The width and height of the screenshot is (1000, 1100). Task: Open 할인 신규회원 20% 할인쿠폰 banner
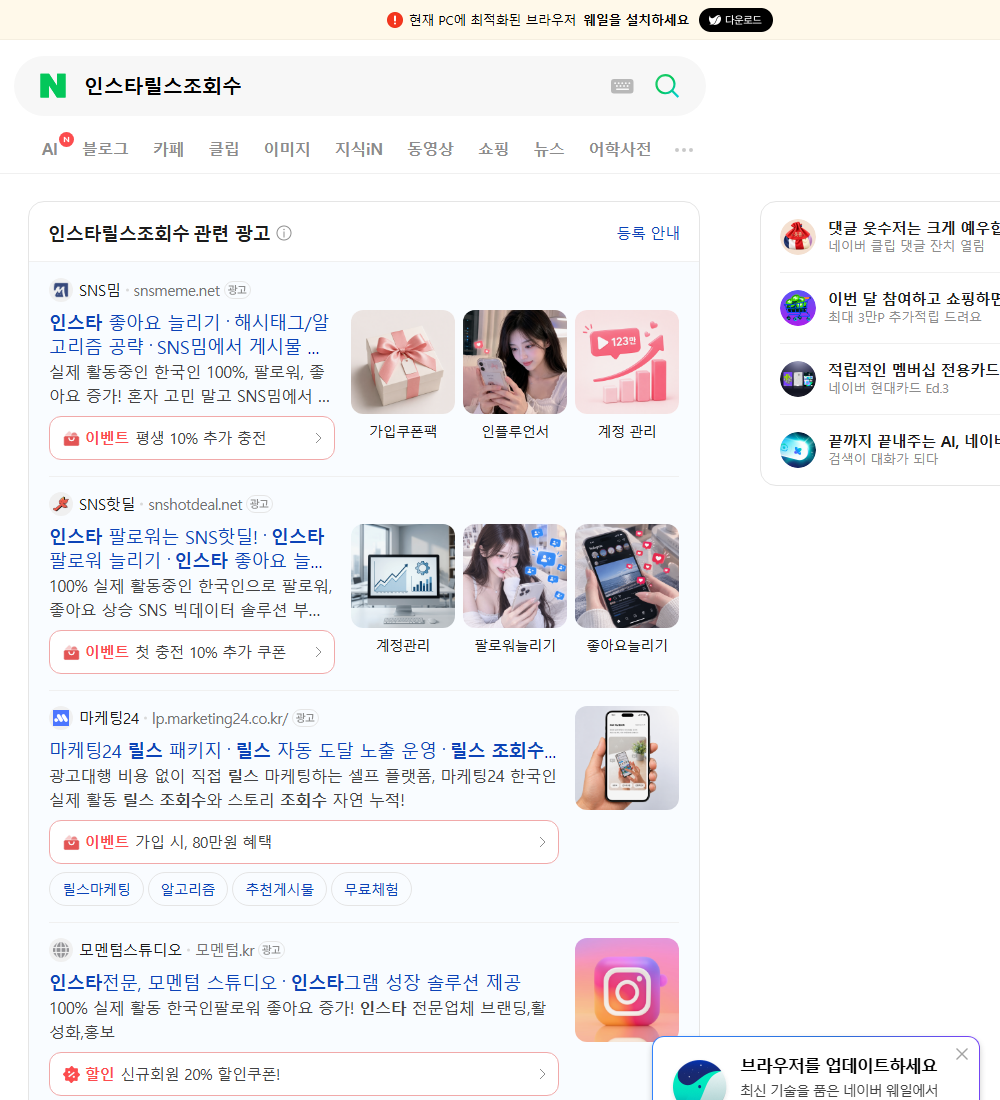tap(304, 1074)
